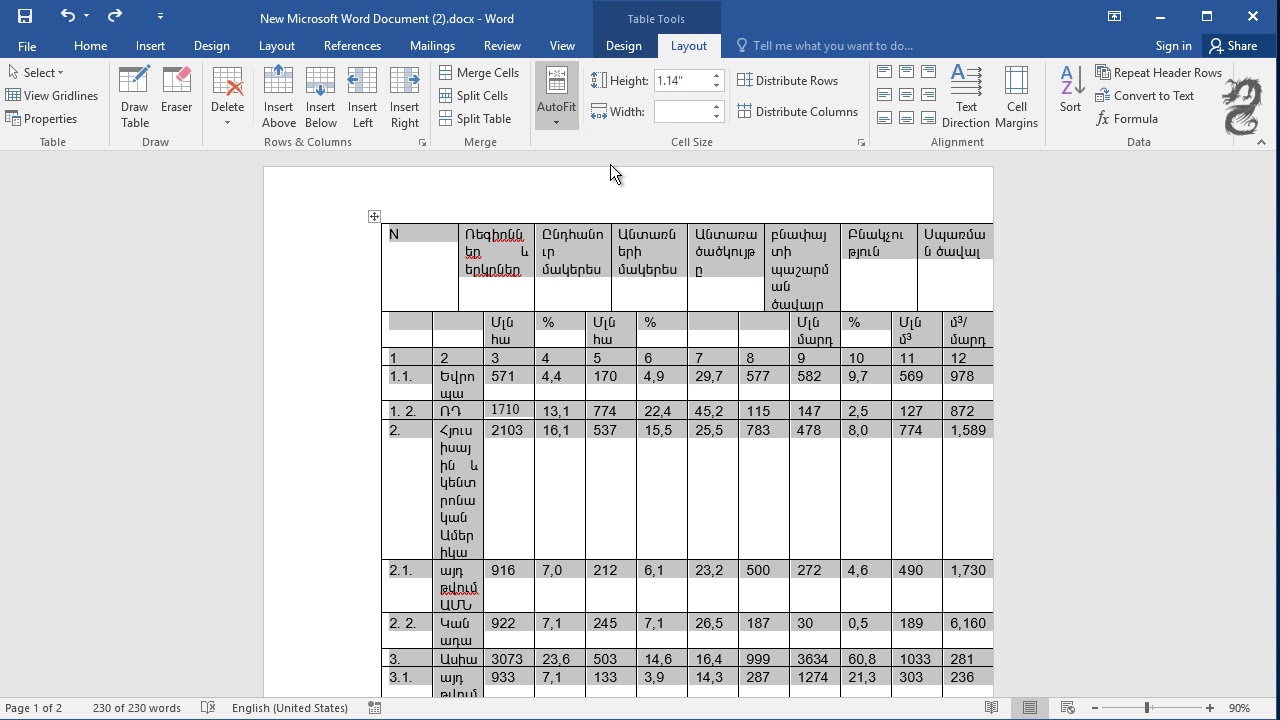Sort the table data
The height and width of the screenshot is (720, 1280).
click(1070, 90)
